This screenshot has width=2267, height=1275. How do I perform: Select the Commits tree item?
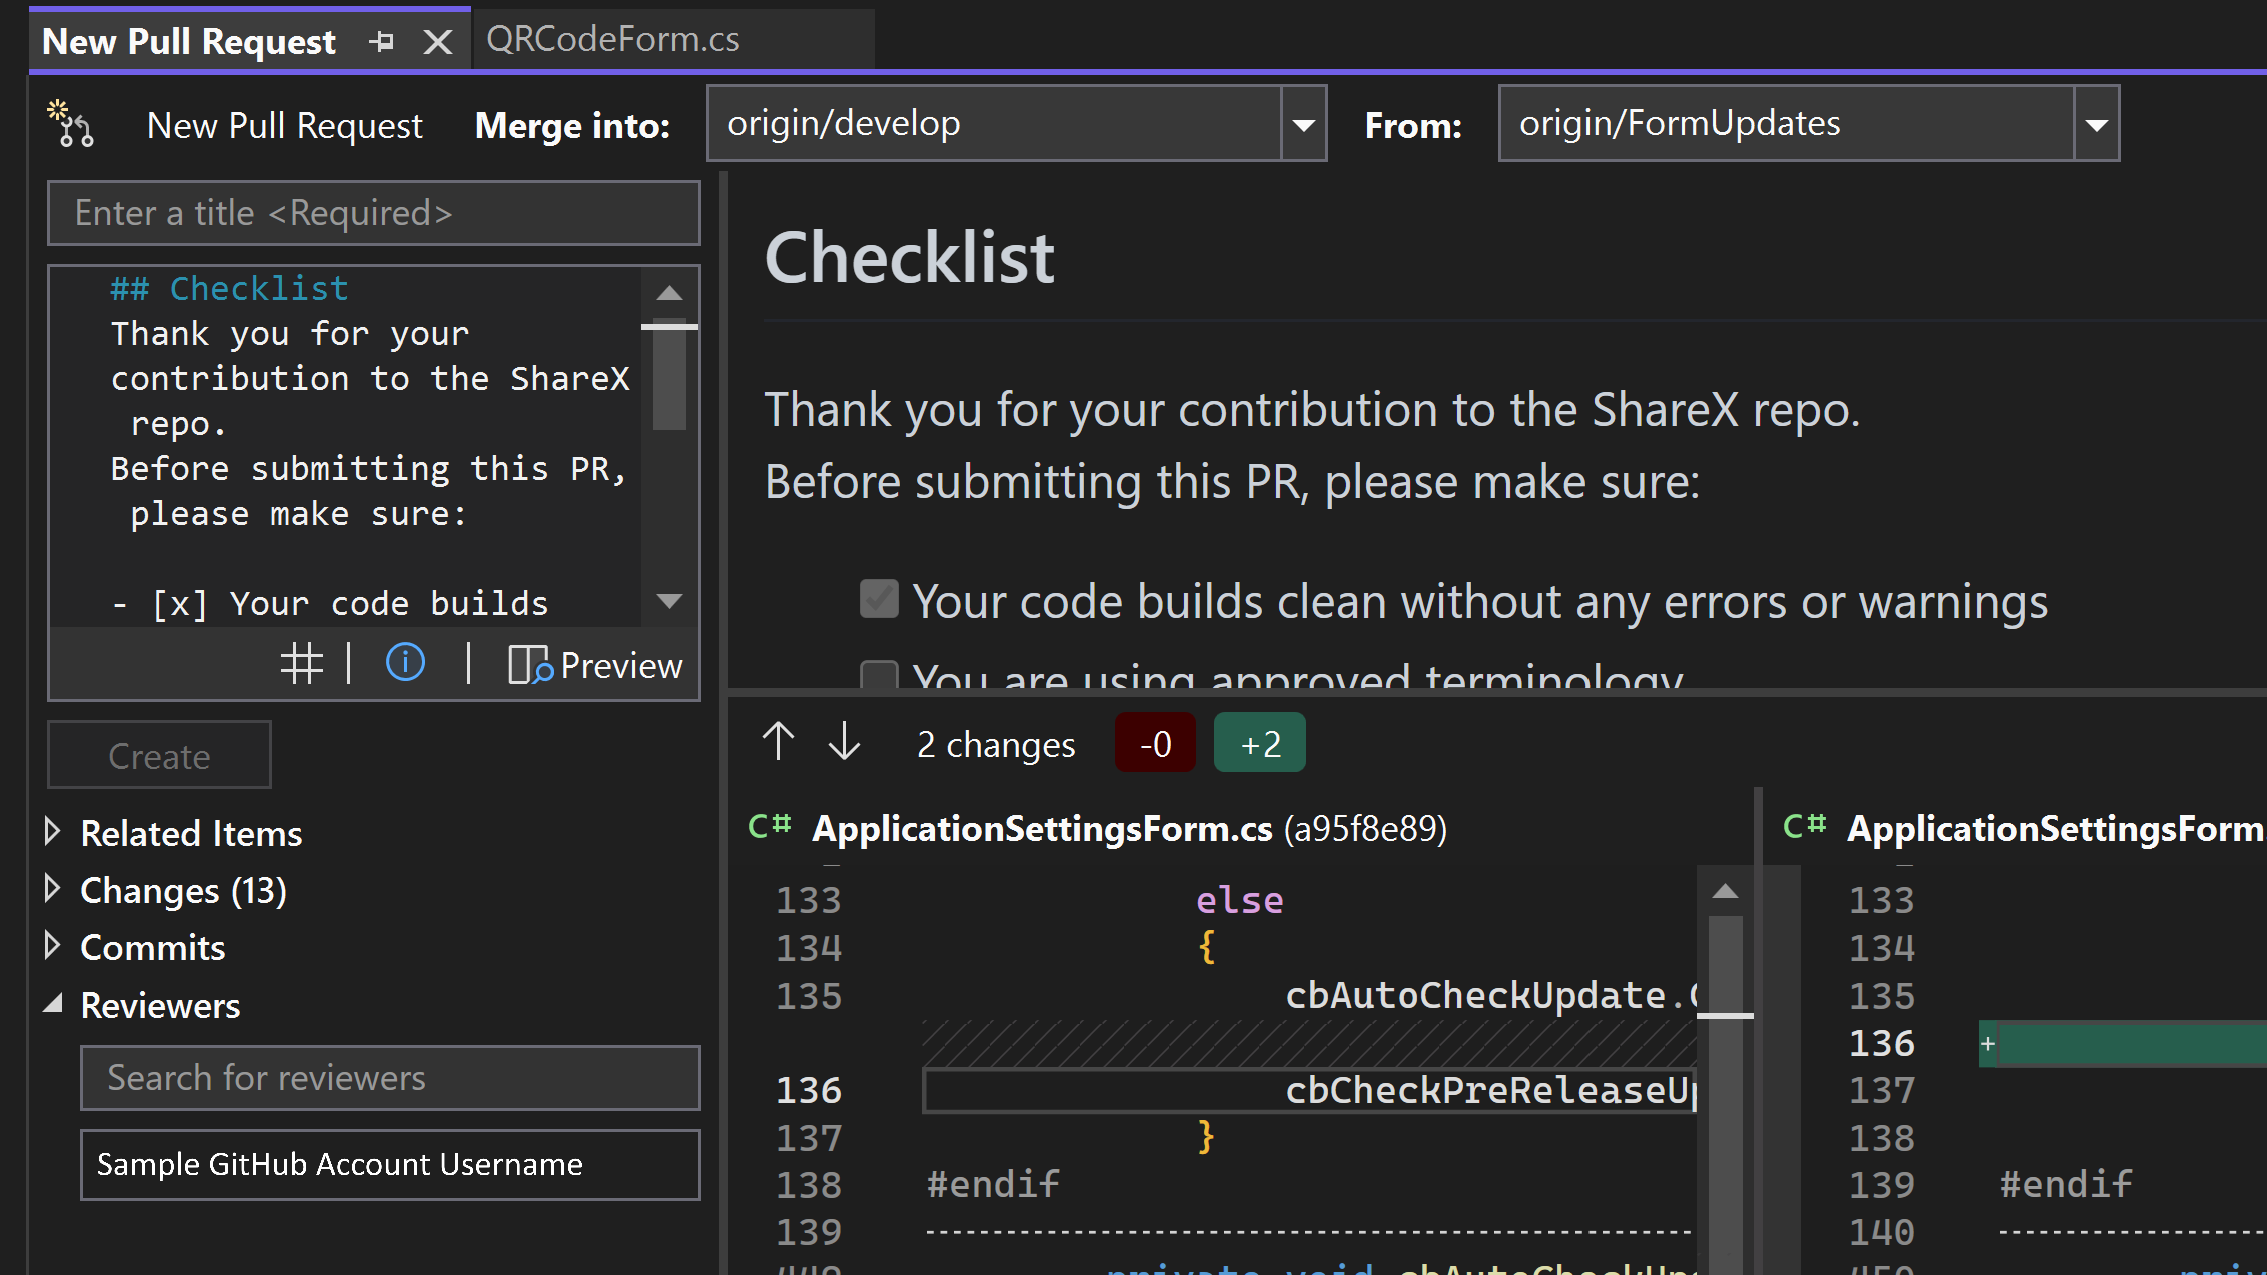click(153, 947)
